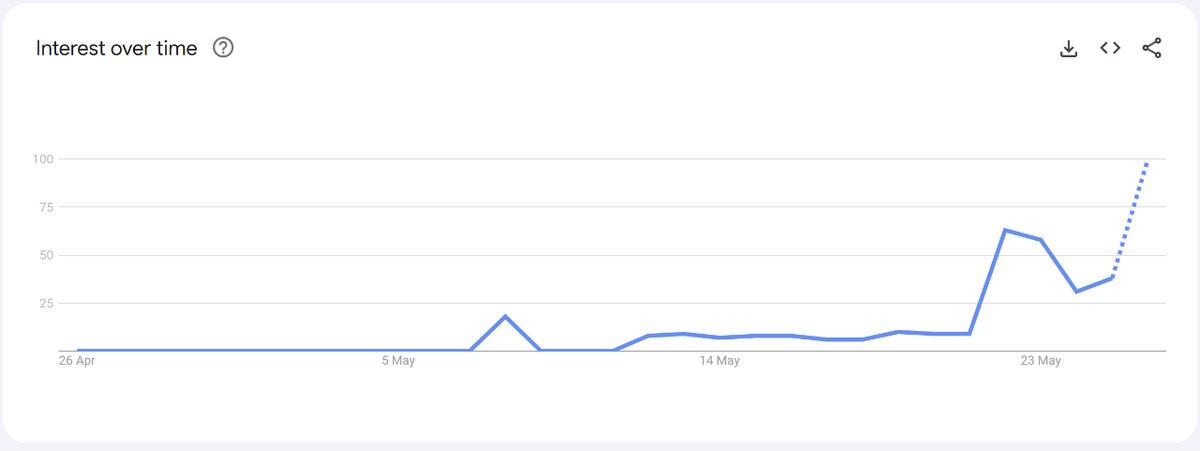
Task: Click the 75 y-axis label
Action: coord(44,207)
